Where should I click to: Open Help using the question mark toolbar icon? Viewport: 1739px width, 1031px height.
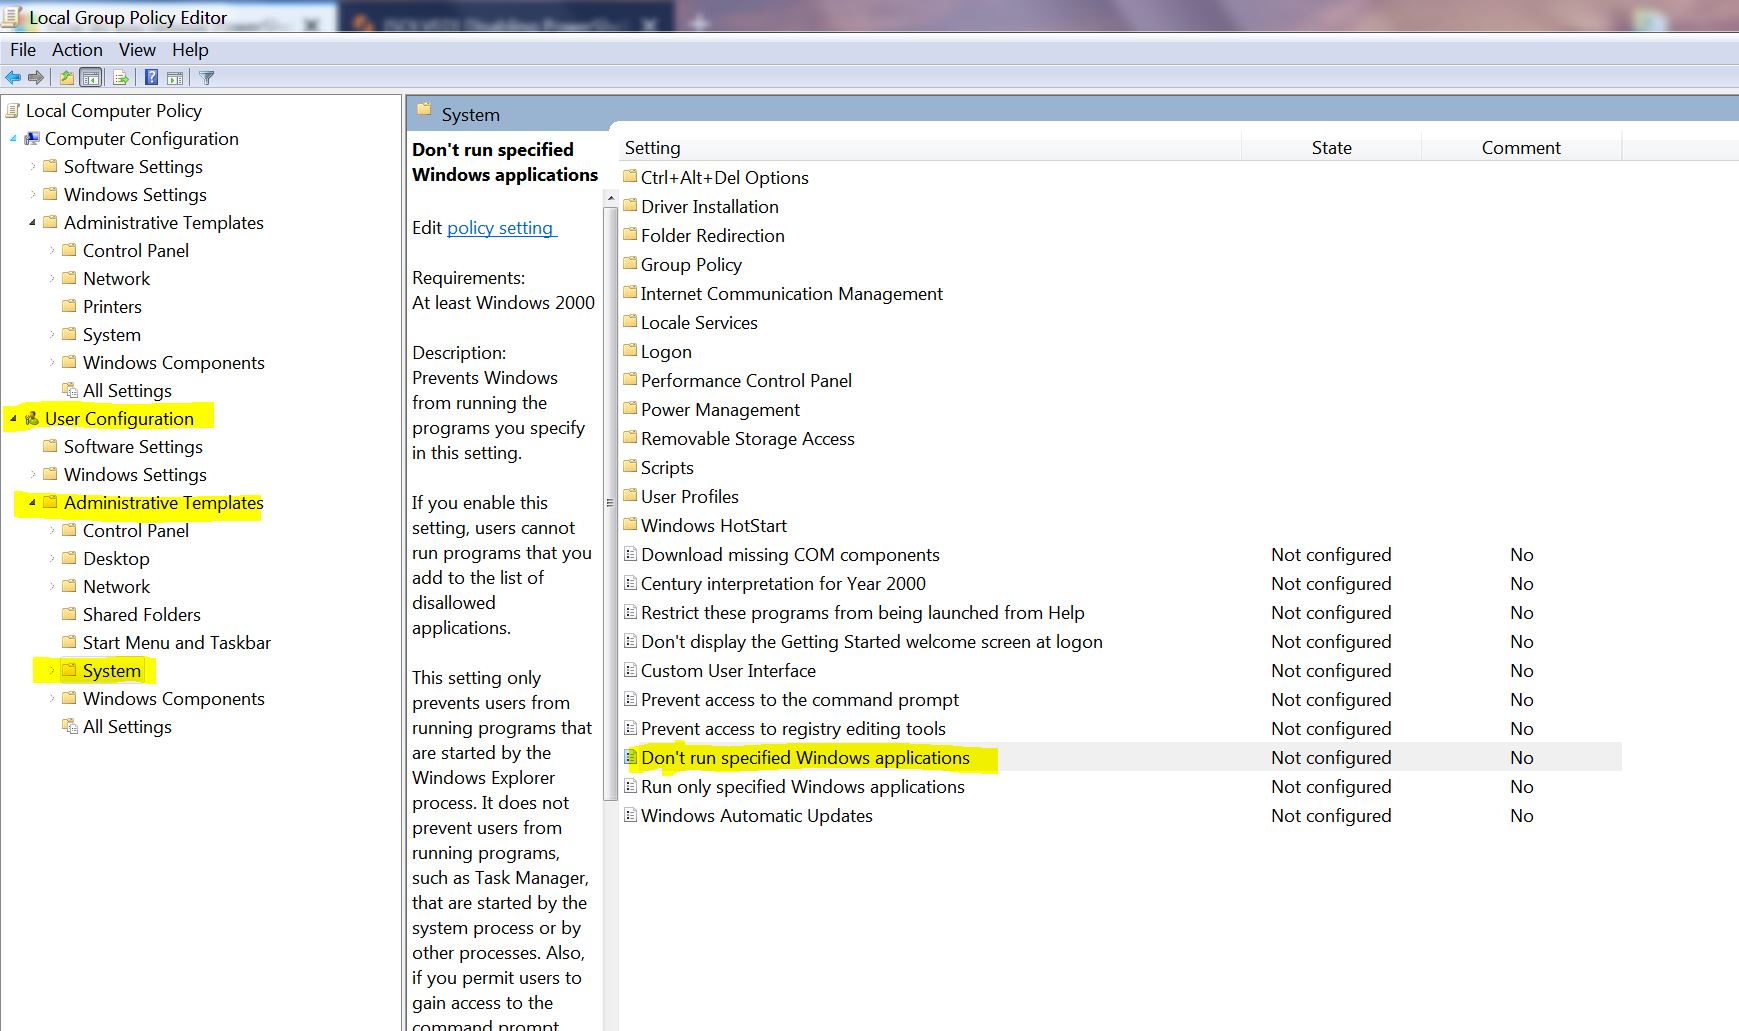[151, 77]
